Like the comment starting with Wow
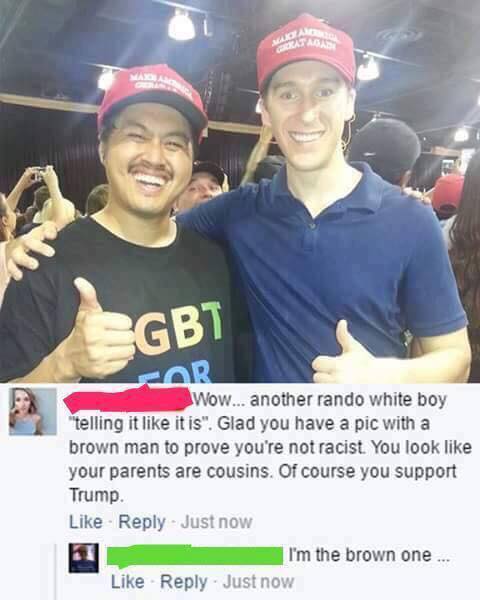This screenshot has width=480, height=600. click(x=86, y=522)
